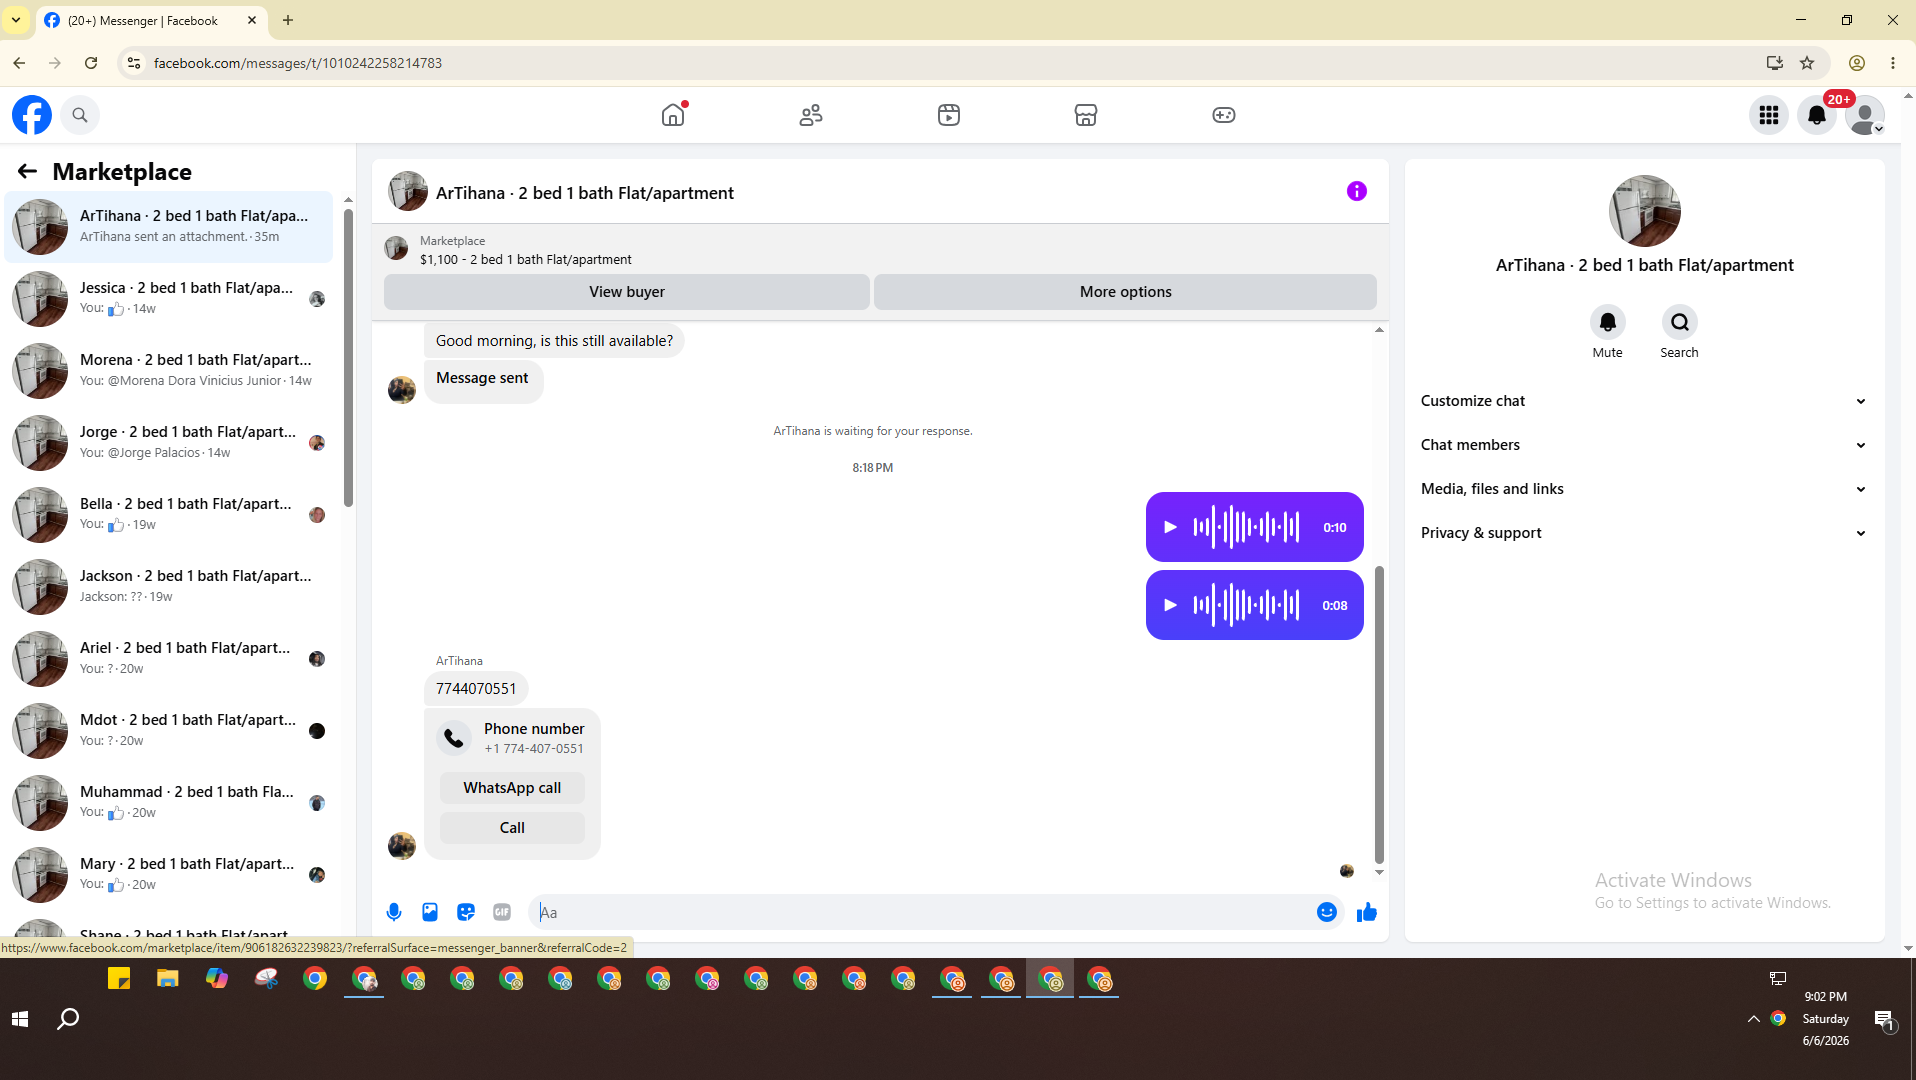Open the Jorge conversation
1916x1080 pixels.
click(169, 443)
